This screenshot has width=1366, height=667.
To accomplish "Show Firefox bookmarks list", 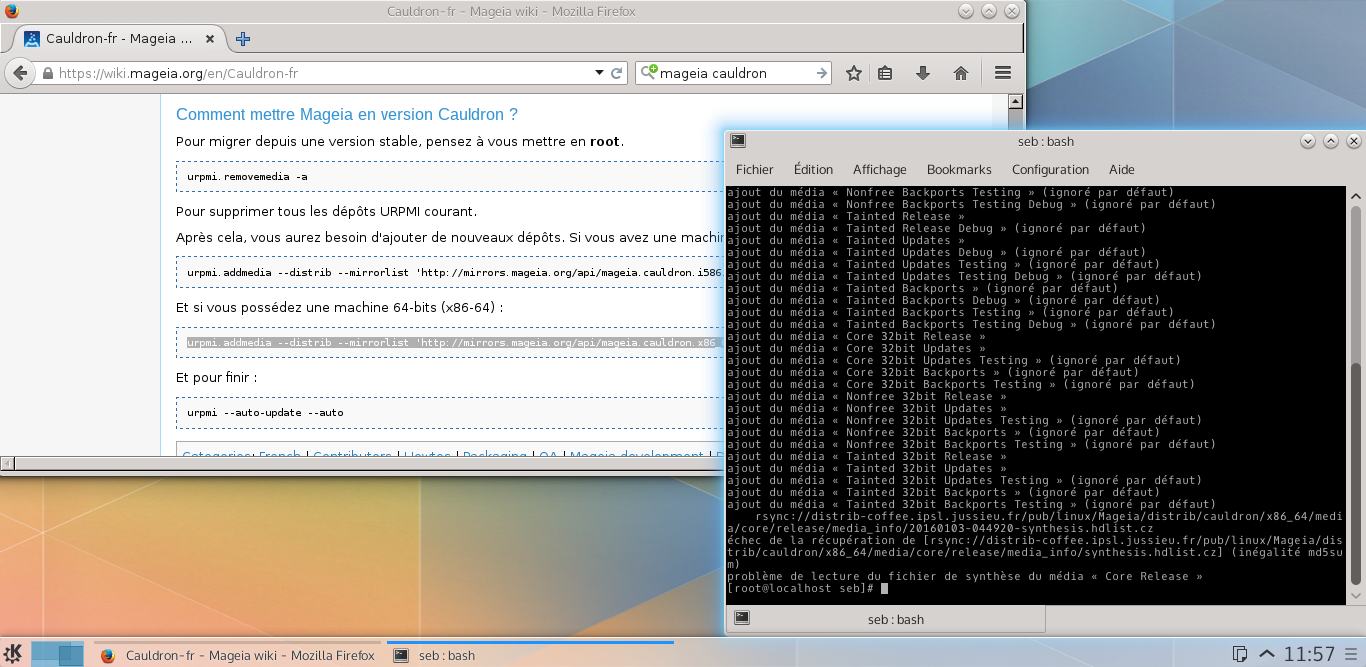I will click(x=885, y=73).
